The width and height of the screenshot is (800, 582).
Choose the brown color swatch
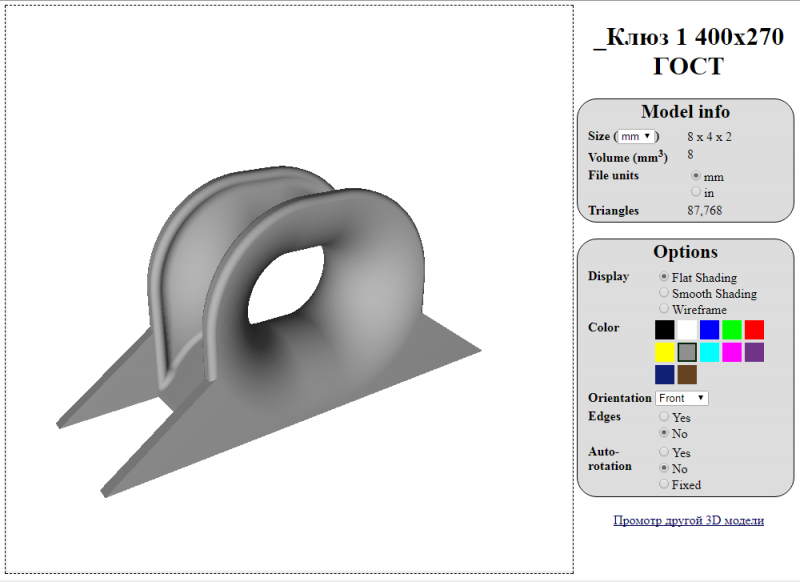(x=687, y=374)
